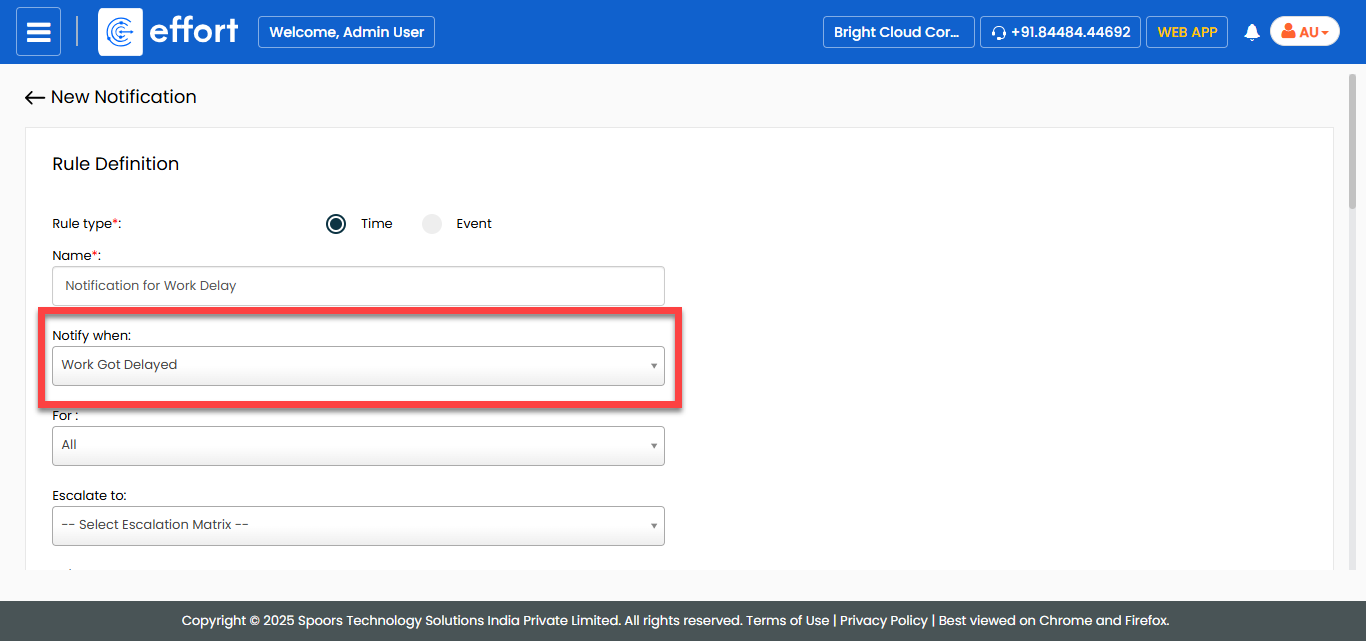Open the Privacy Policy link

884,621
